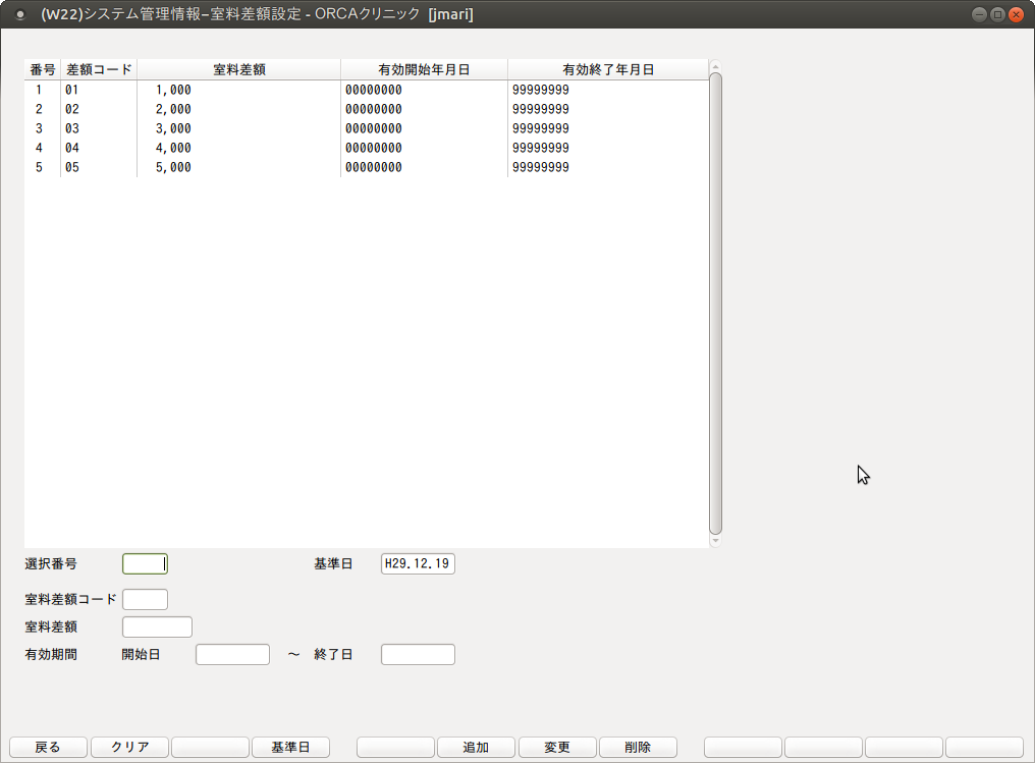The height and width of the screenshot is (763, 1035).
Task: Click the 基準日 button at bottom
Action: (x=290, y=747)
